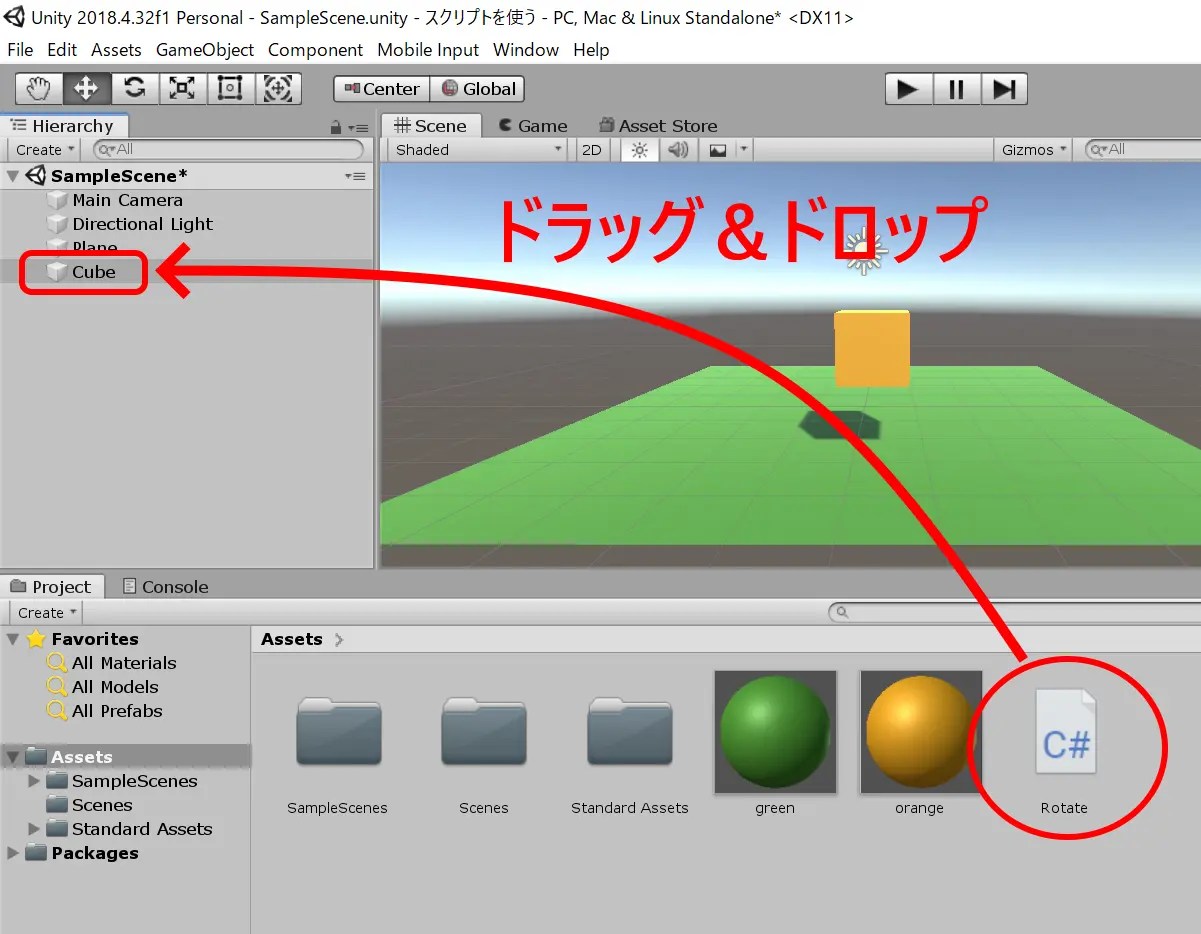
Task: Open the GameObject menu
Action: (205, 50)
